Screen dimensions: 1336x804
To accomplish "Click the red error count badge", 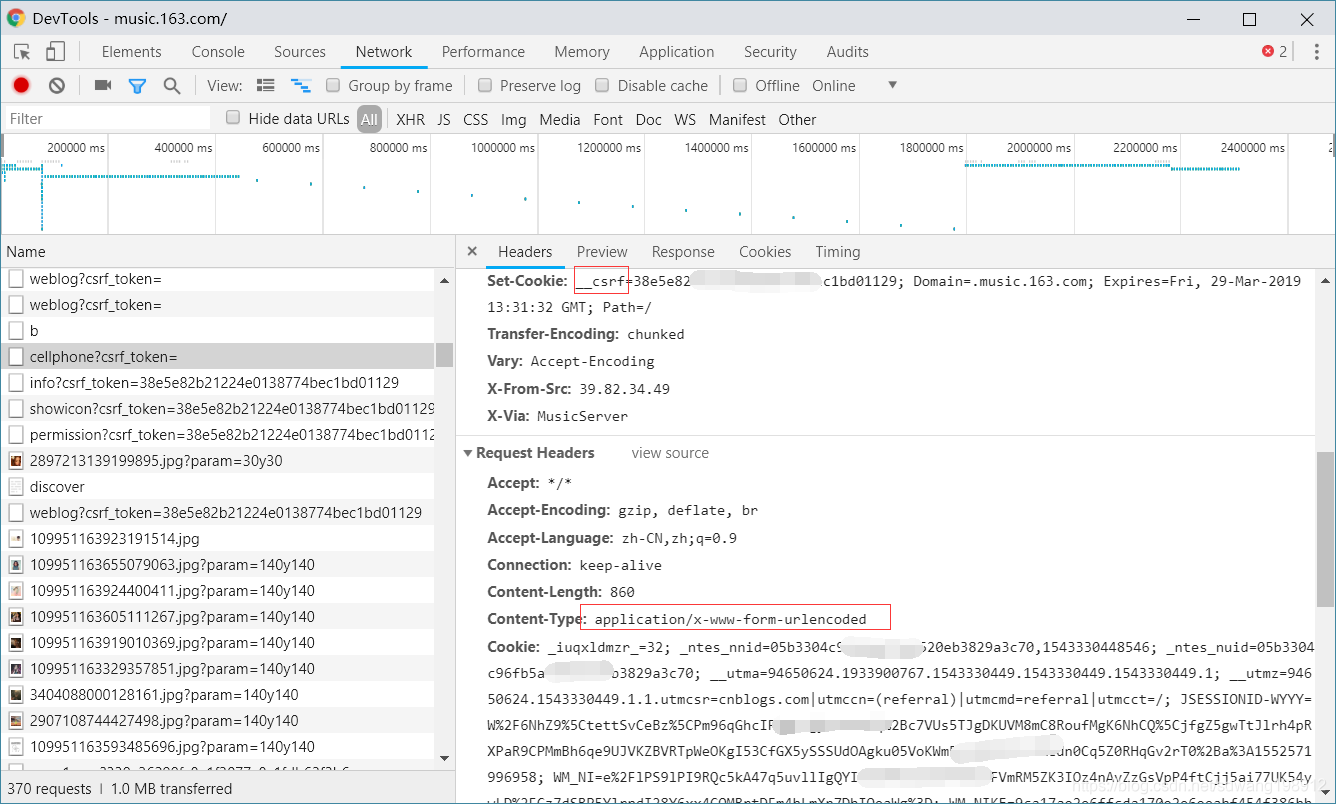I will coord(1275,52).
